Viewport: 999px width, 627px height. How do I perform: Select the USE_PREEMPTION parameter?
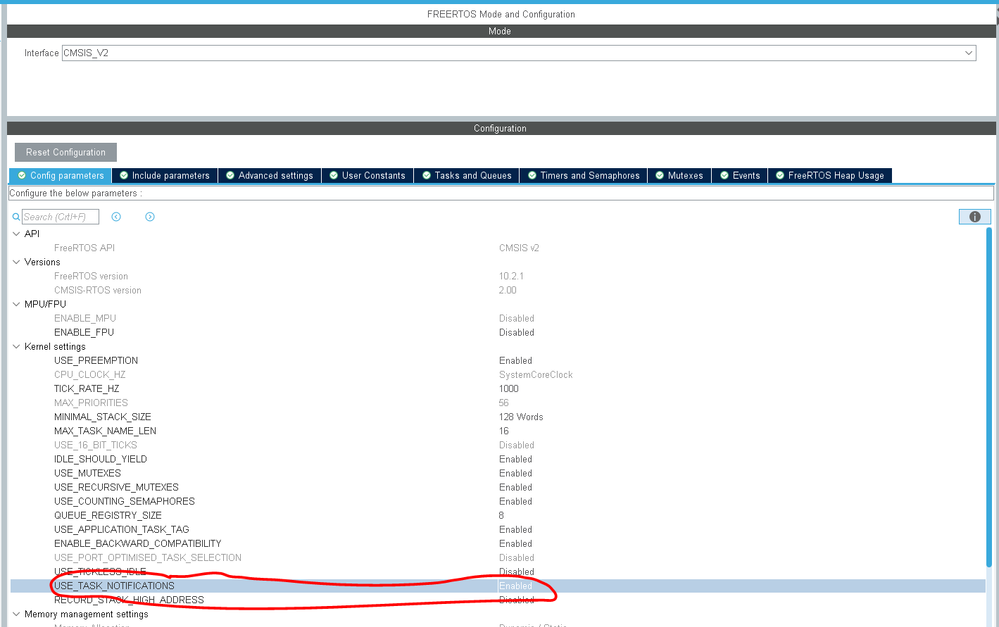[96, 361]
